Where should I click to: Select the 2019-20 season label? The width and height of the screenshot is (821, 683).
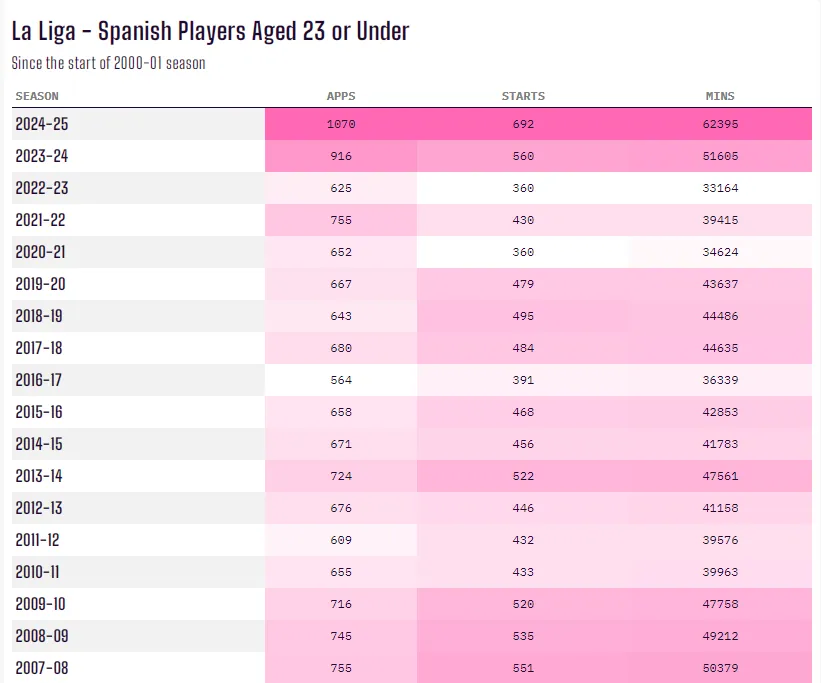(42, 284)
